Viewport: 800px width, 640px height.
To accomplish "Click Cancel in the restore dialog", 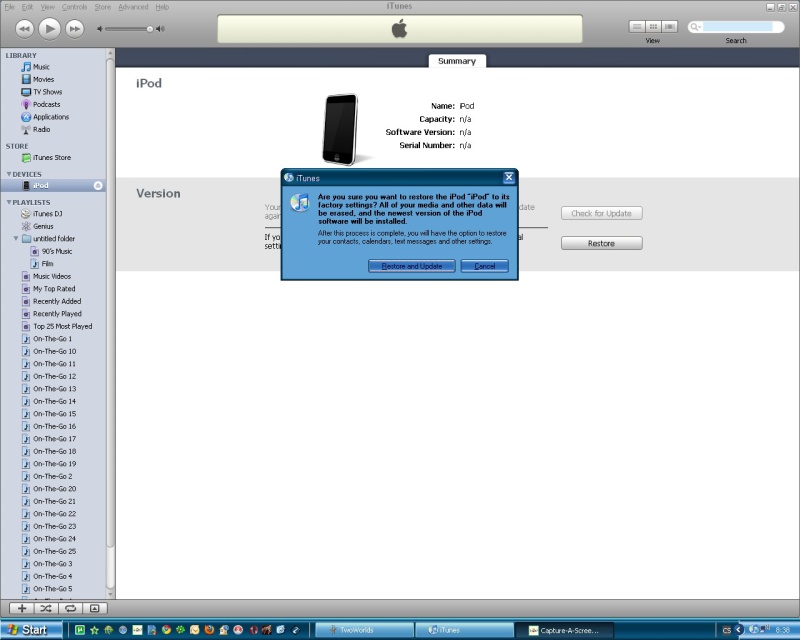I will click(484, 266).
